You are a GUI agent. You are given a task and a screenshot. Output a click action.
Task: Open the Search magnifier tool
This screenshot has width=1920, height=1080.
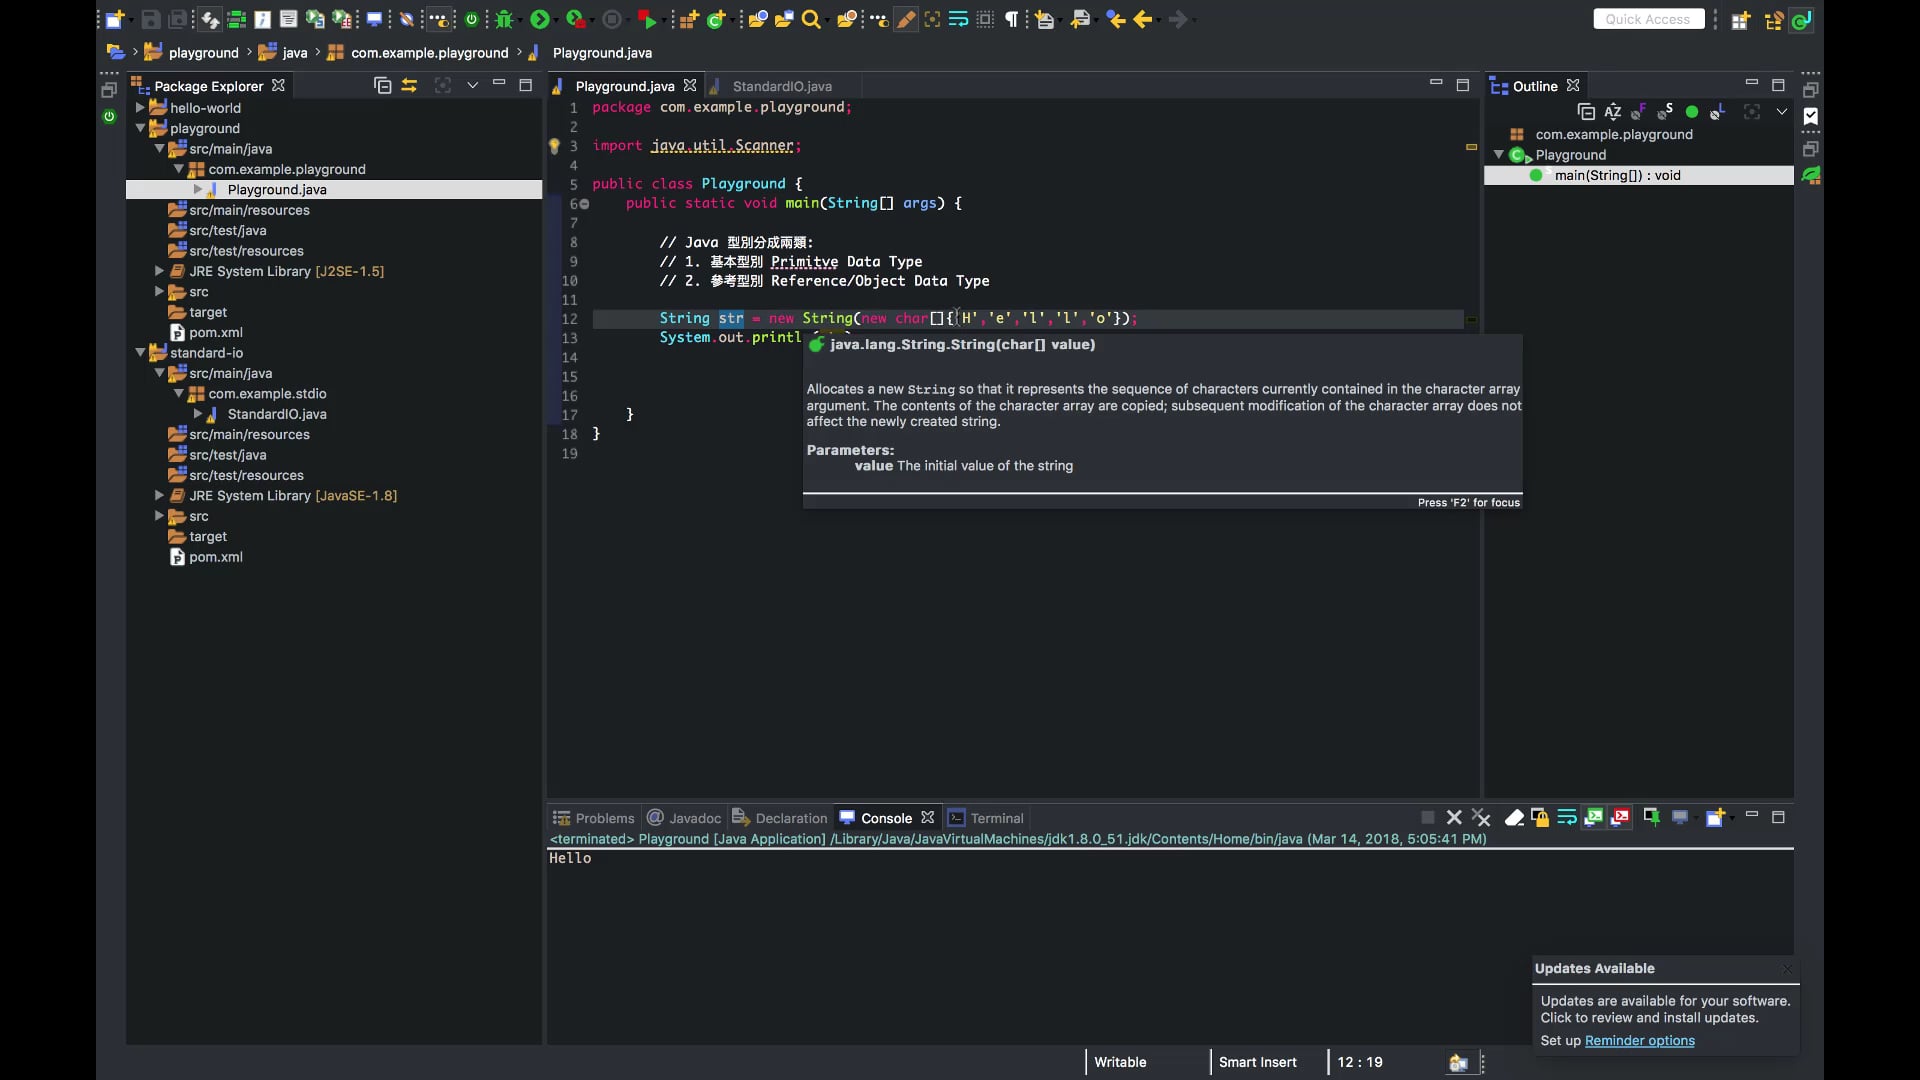(x=811, y=19)
